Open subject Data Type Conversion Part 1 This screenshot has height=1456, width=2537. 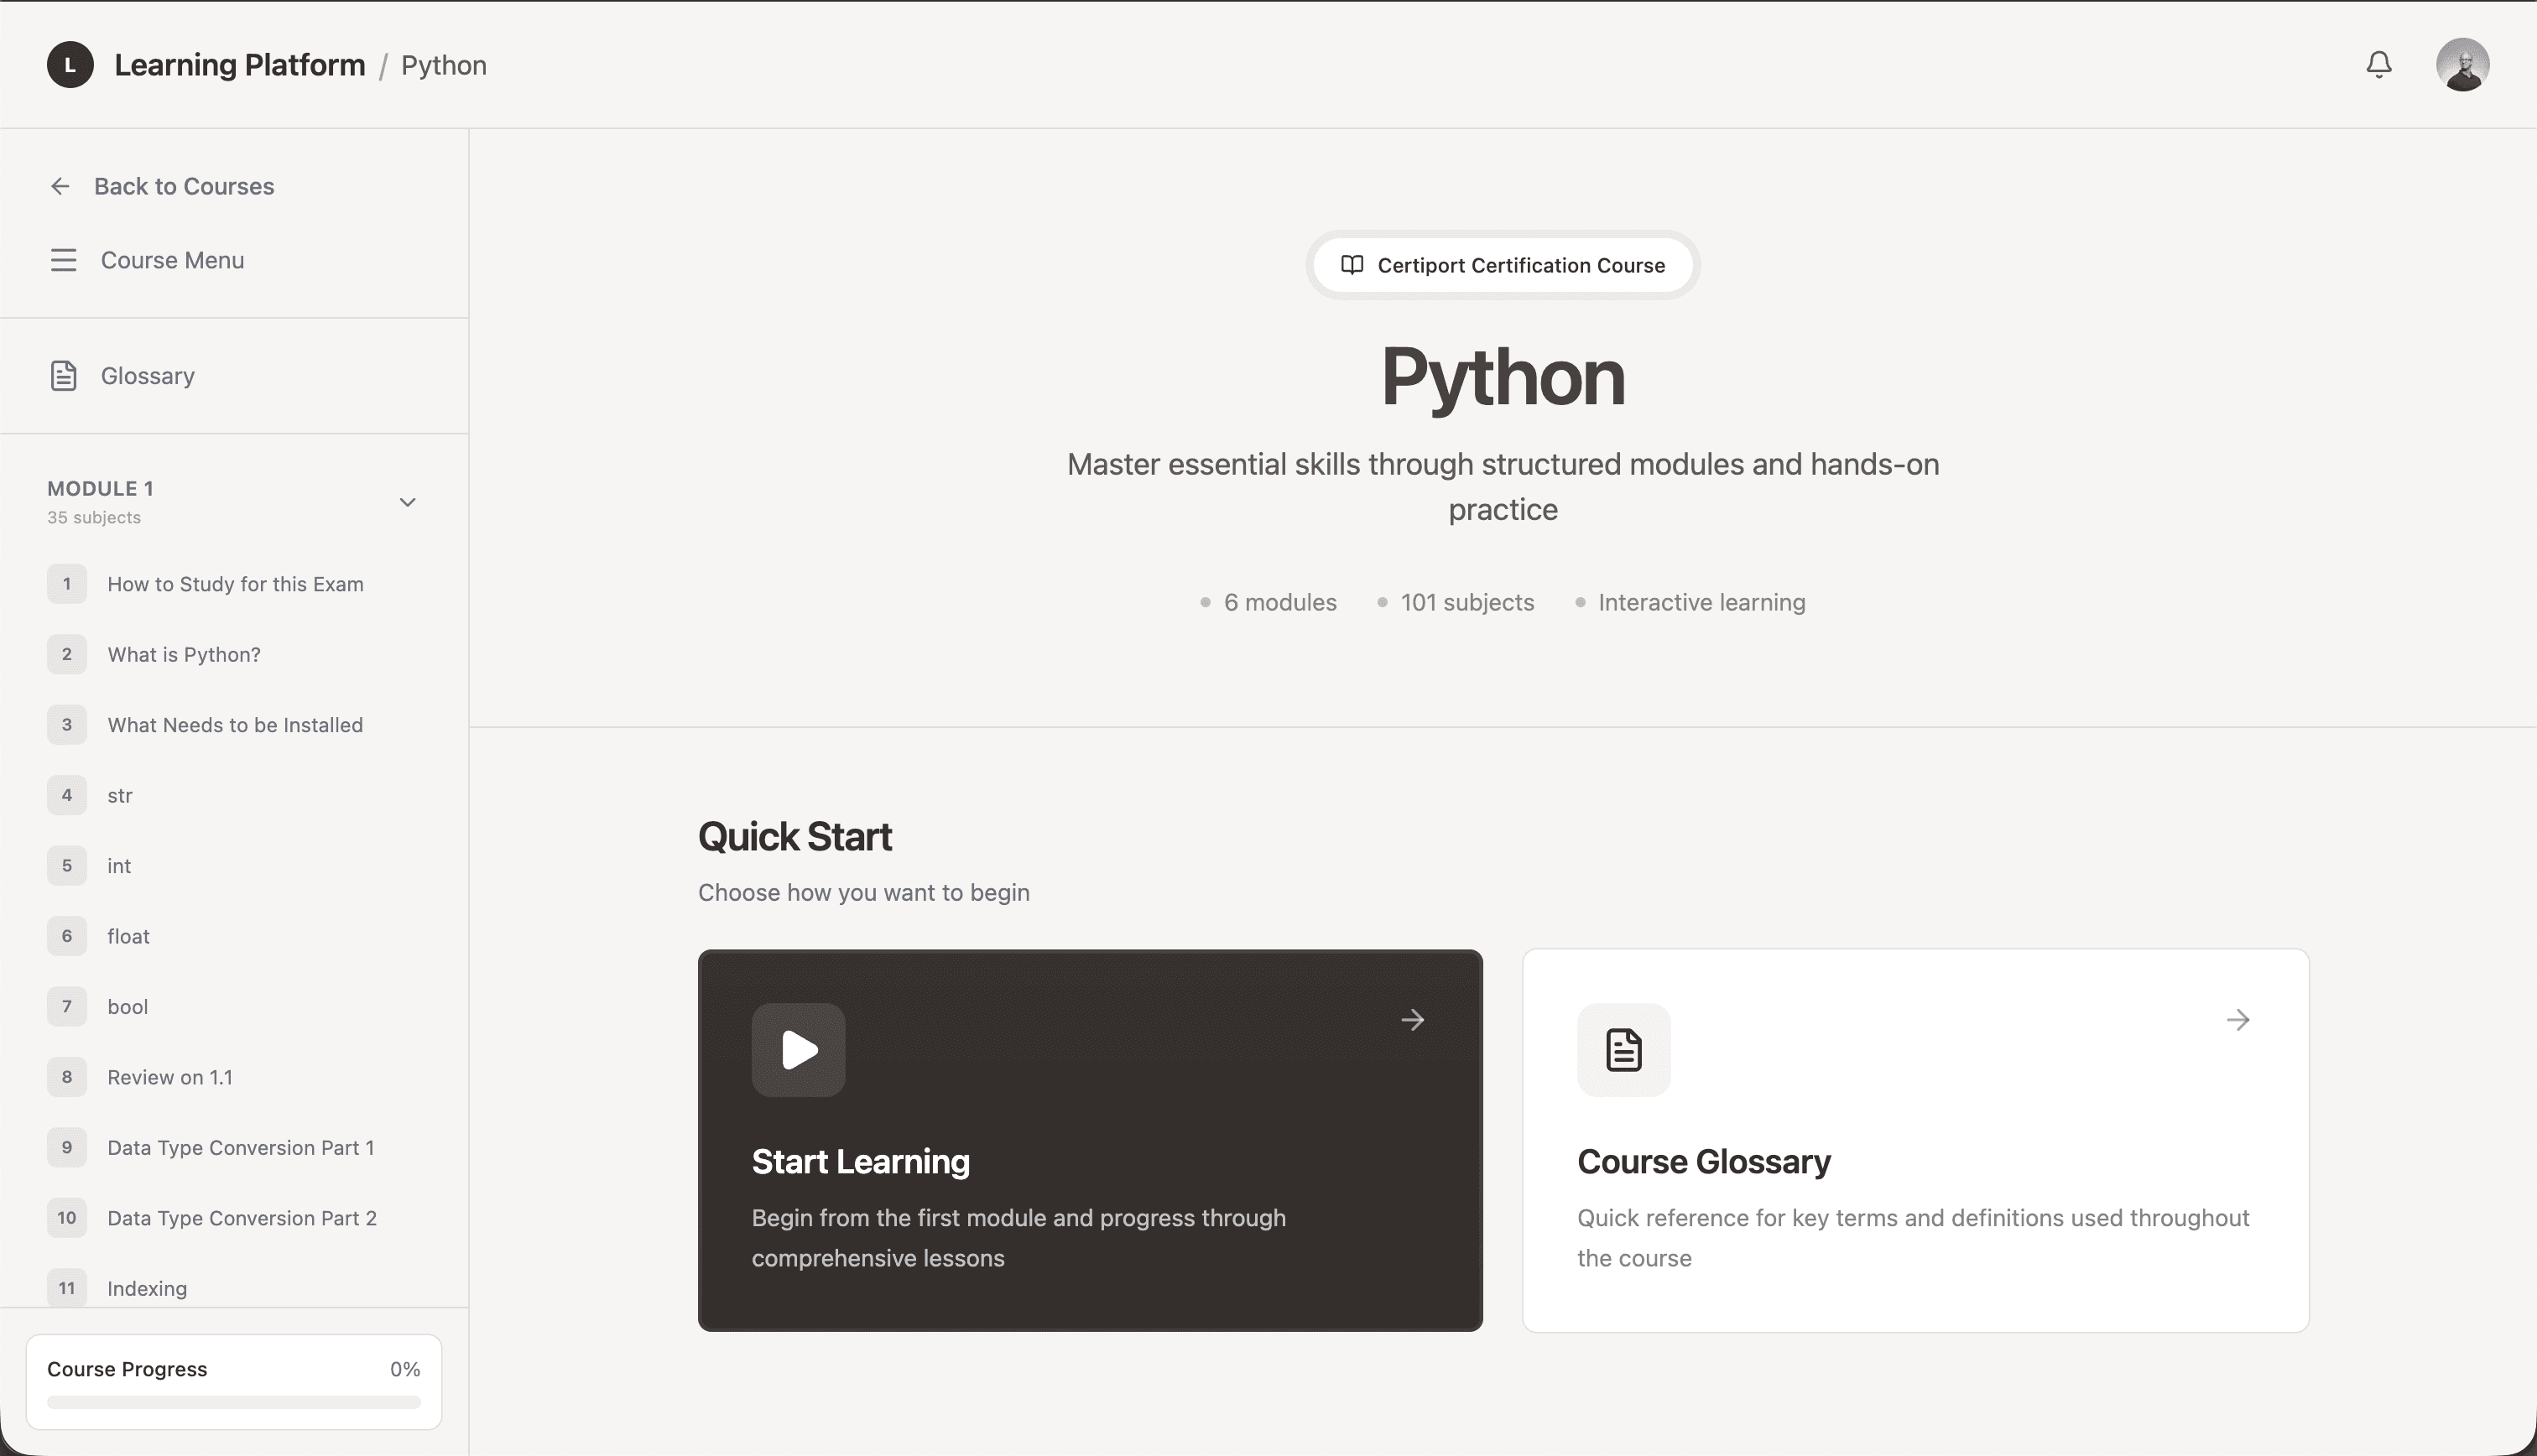240,1147
